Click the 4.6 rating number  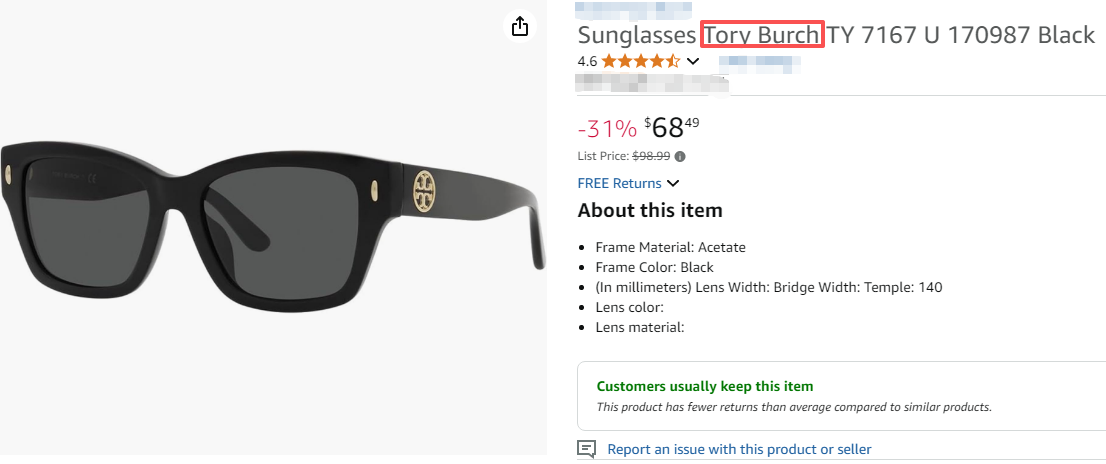click(587, 61)
